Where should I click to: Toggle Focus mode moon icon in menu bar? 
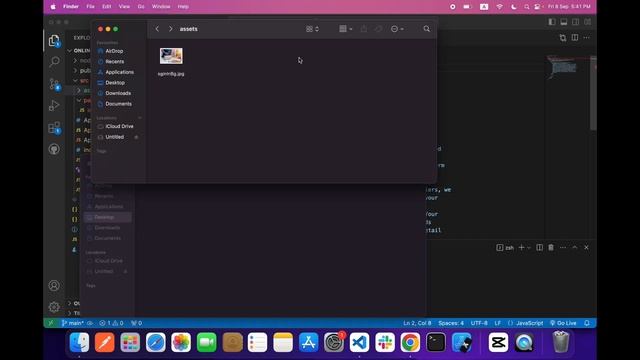click(513, 7)
